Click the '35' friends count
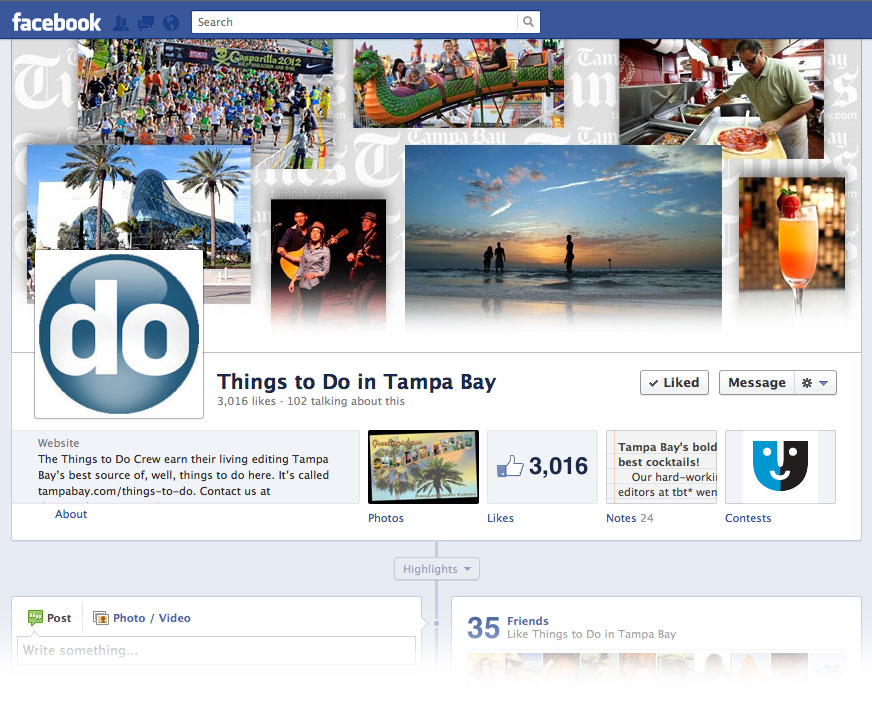The image size is (872, 711). [x=483, y=628]
